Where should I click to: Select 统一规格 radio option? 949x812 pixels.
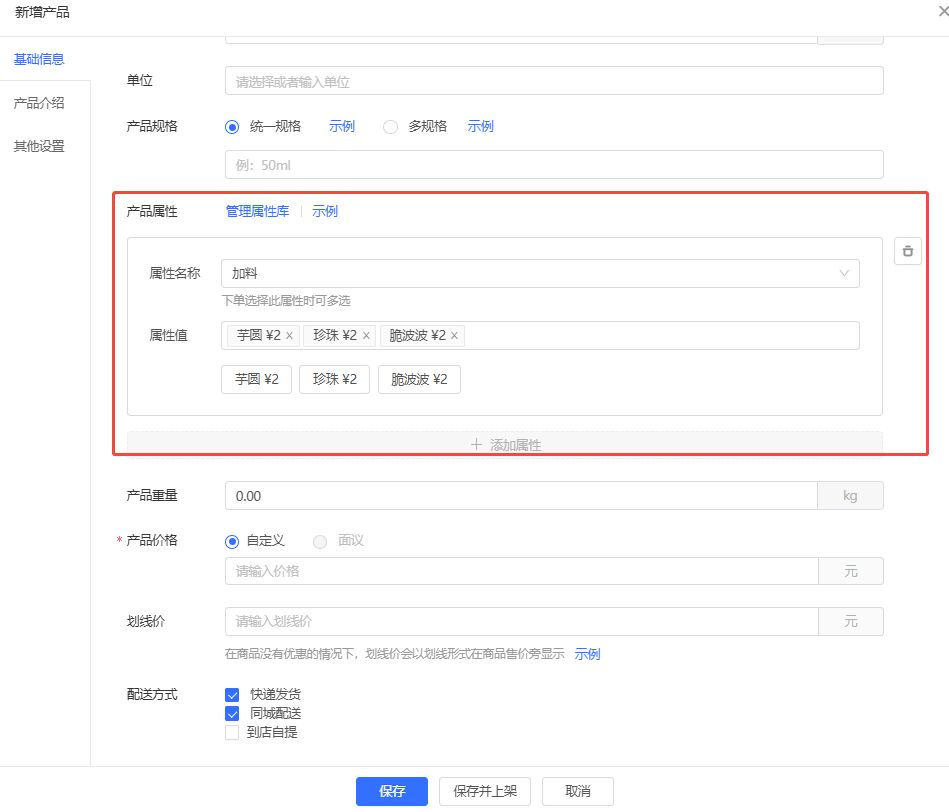pos(233,127)
